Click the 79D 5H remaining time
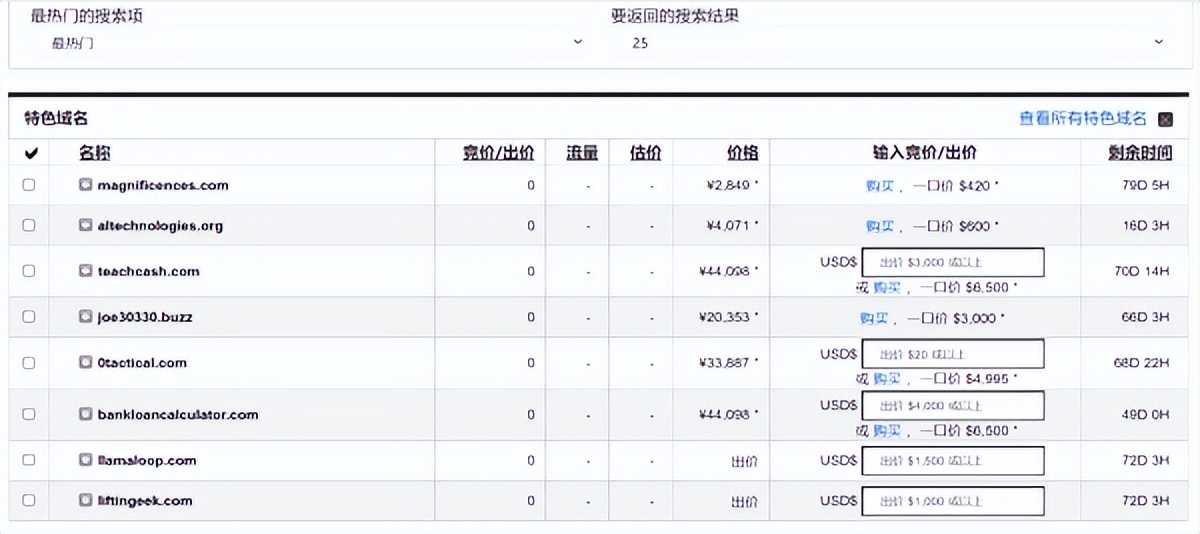 (x=1145, y=185)
